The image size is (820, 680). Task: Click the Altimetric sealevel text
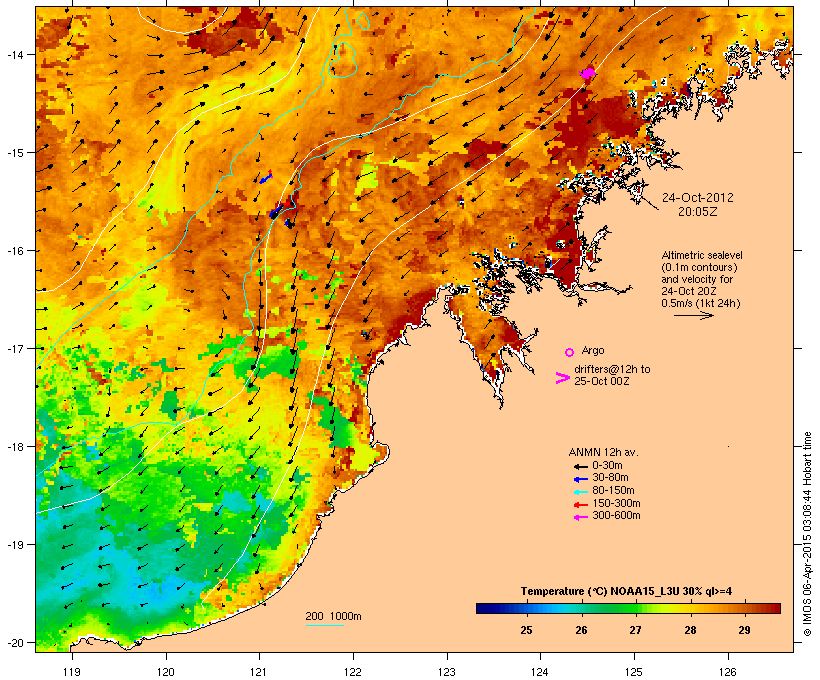pyautogui.click(x=702, y=255)
